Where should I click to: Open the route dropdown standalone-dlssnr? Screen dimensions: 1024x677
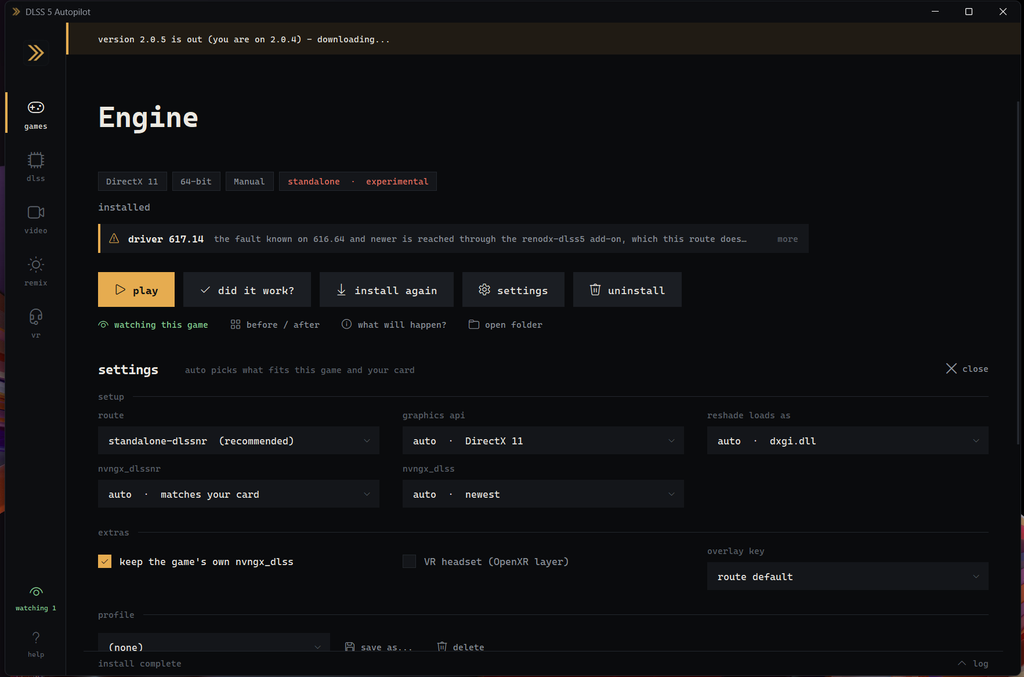click(x=238, y=441)
